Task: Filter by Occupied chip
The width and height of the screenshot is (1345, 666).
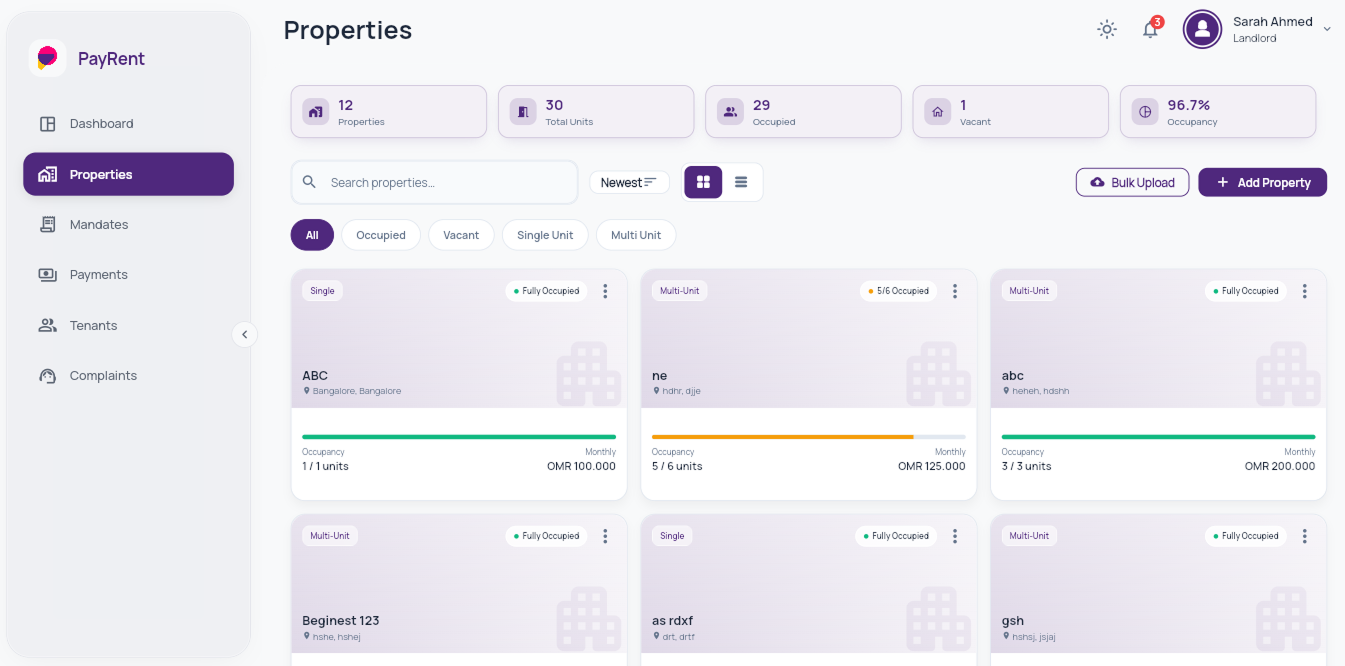Action: 381,235
